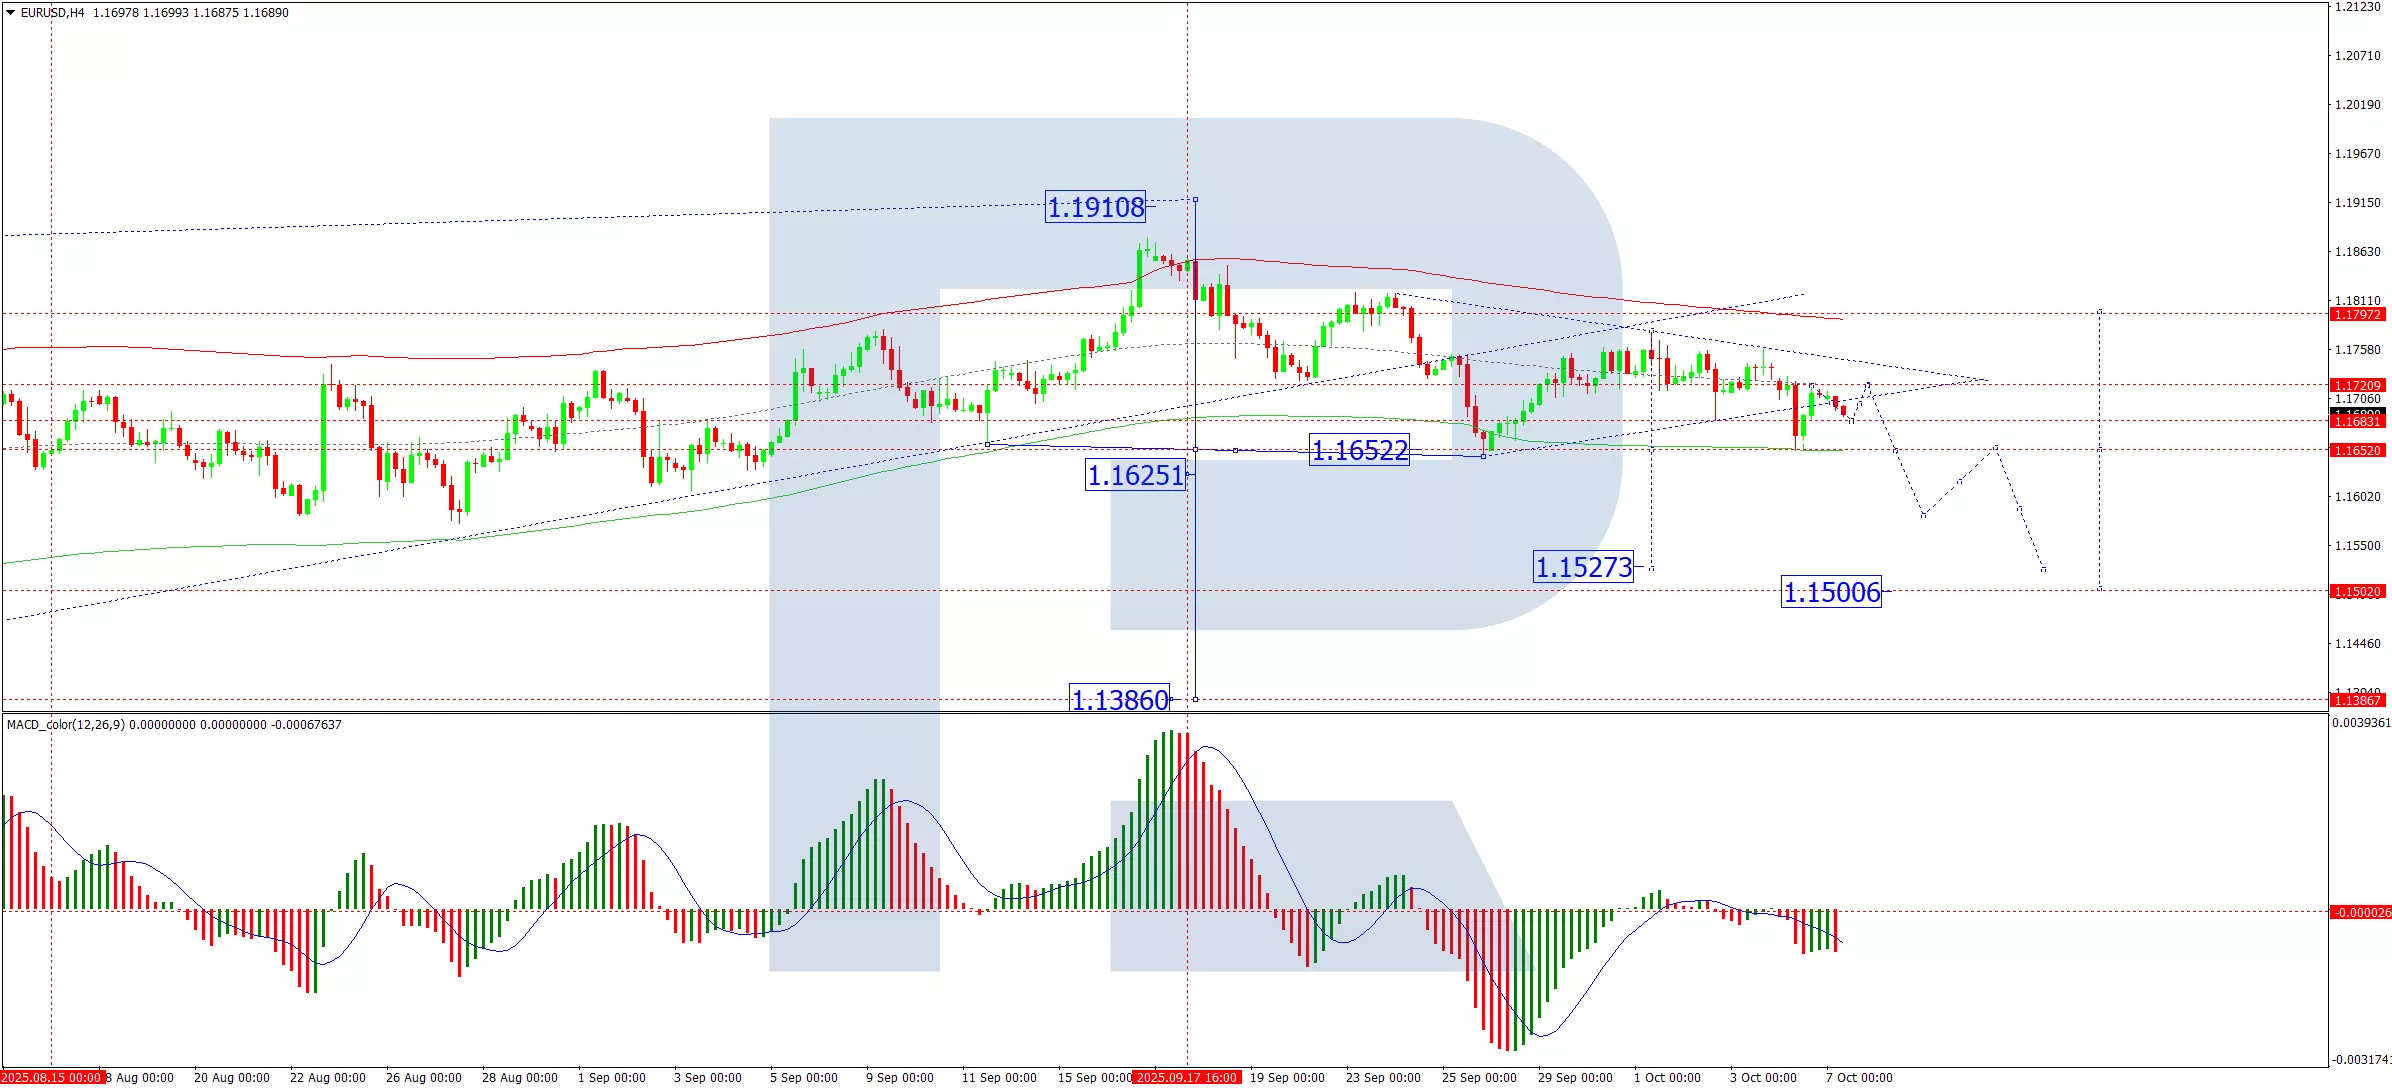The width and height of the screenshot is (2392, 1090).
Task: Click the red 1.13867 price axis tag
Action: 2357,701
